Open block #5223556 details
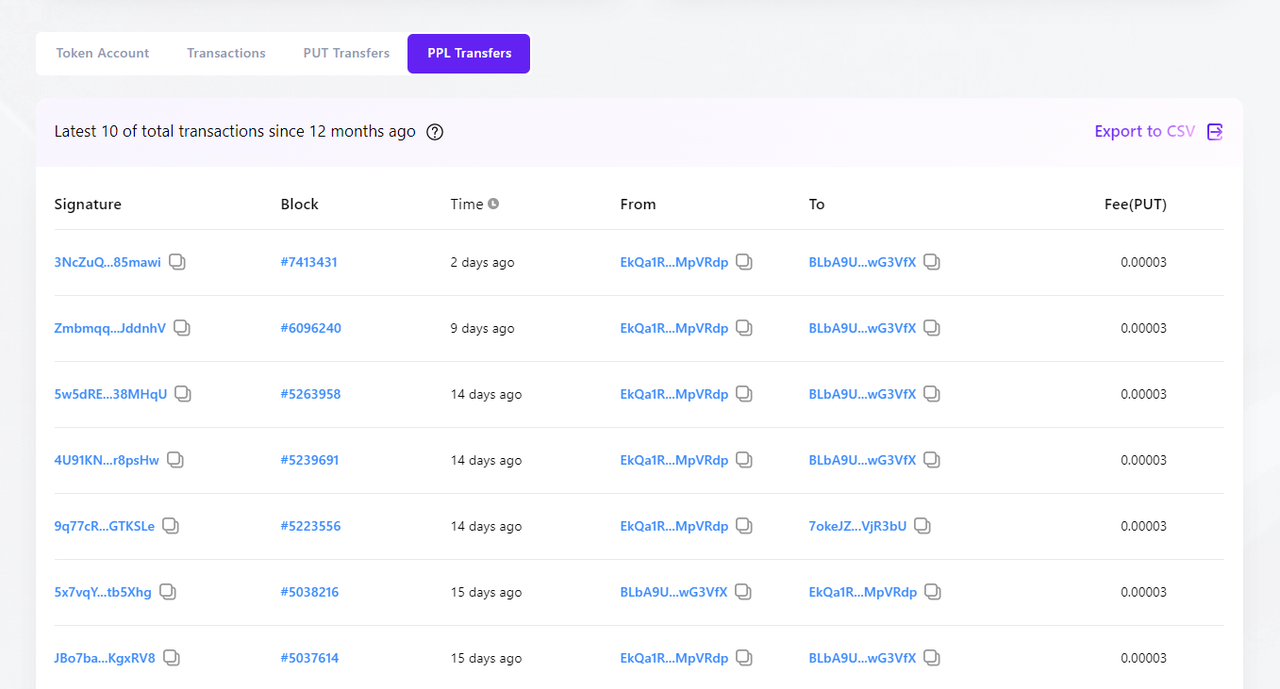The height and width of the screenshot is (689, 1280). pyautogui.click(x=310, y=526)
